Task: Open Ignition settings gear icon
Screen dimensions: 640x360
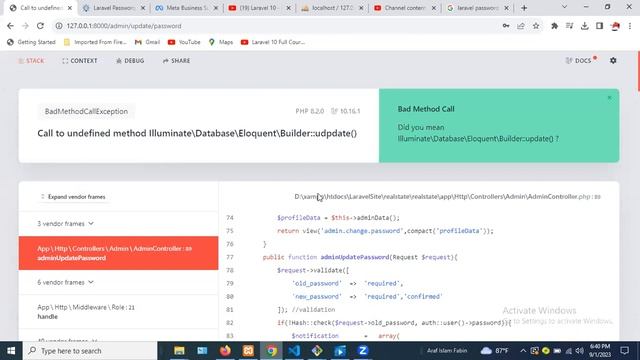Action: (613, 60)
